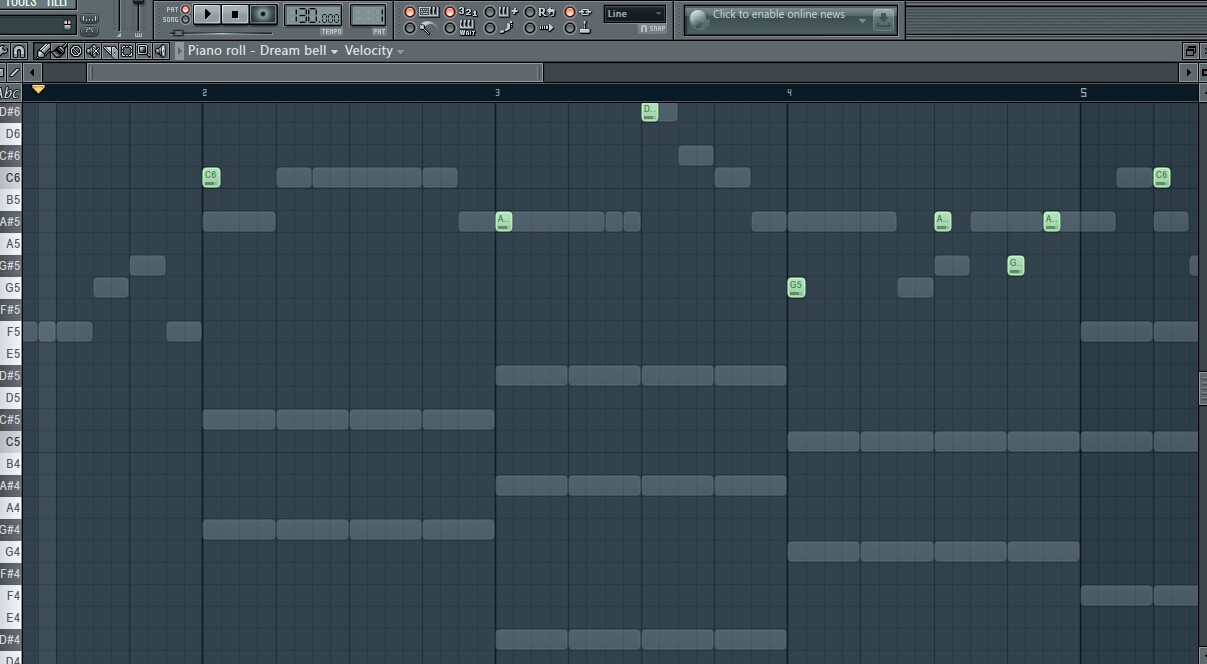This screenshot has height=664, width=1207.
Task: Select the Playback speaker tool
Action: 160,51
